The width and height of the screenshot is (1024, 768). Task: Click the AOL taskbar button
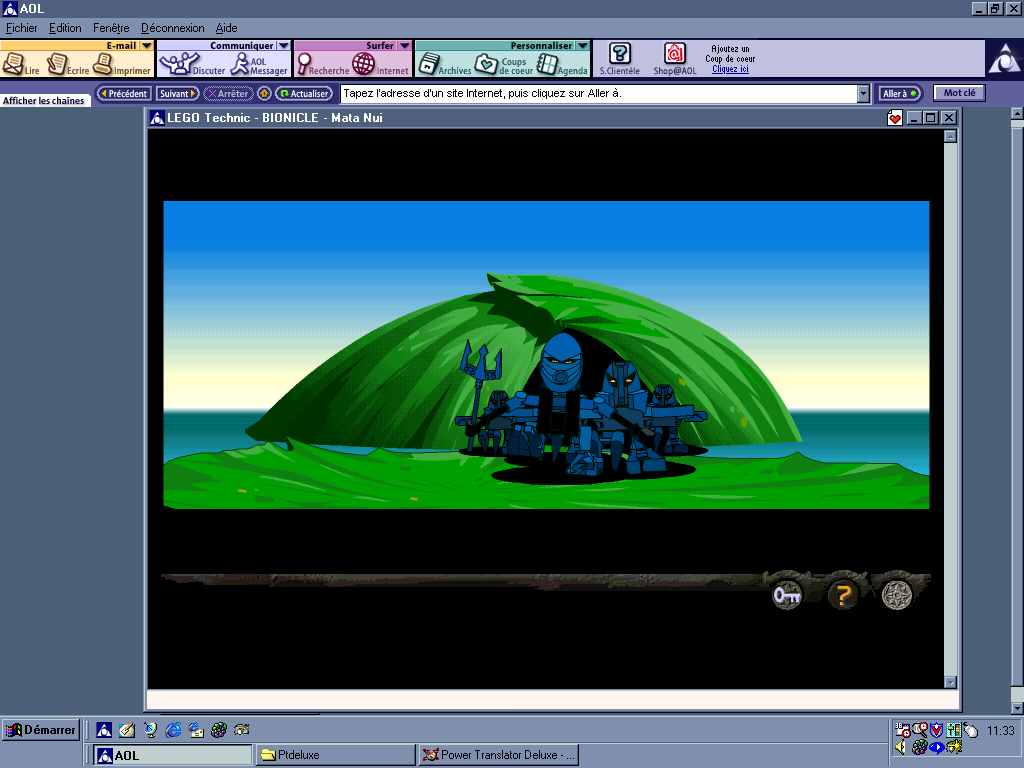click(x=172, y=756)
